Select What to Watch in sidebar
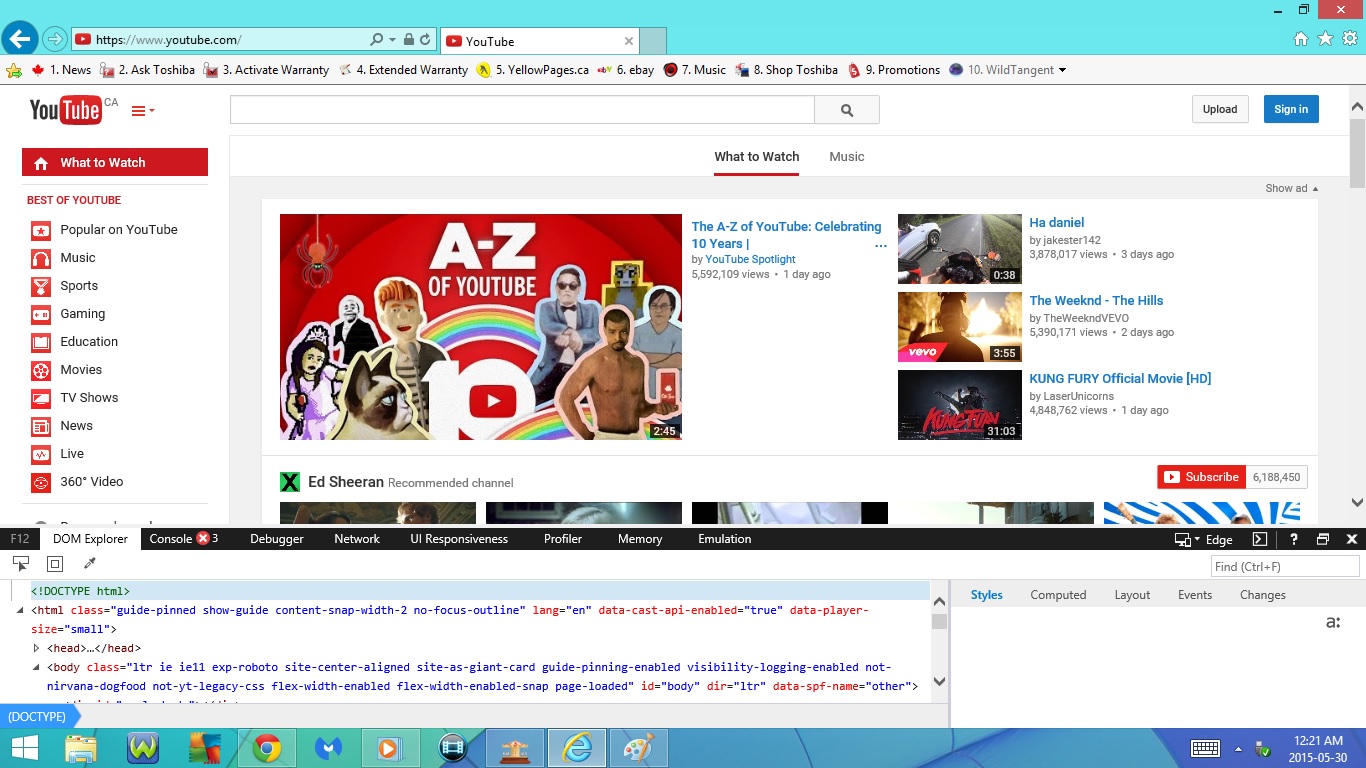The height and width of the screenshot is (768, 1366). 115,162
